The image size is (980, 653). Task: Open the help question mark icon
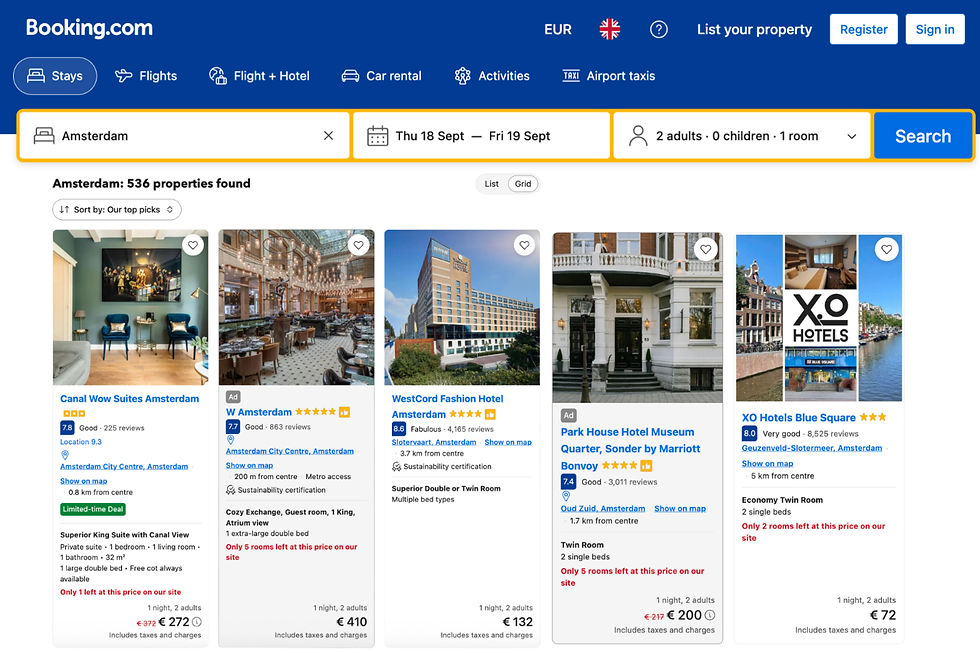659,29
